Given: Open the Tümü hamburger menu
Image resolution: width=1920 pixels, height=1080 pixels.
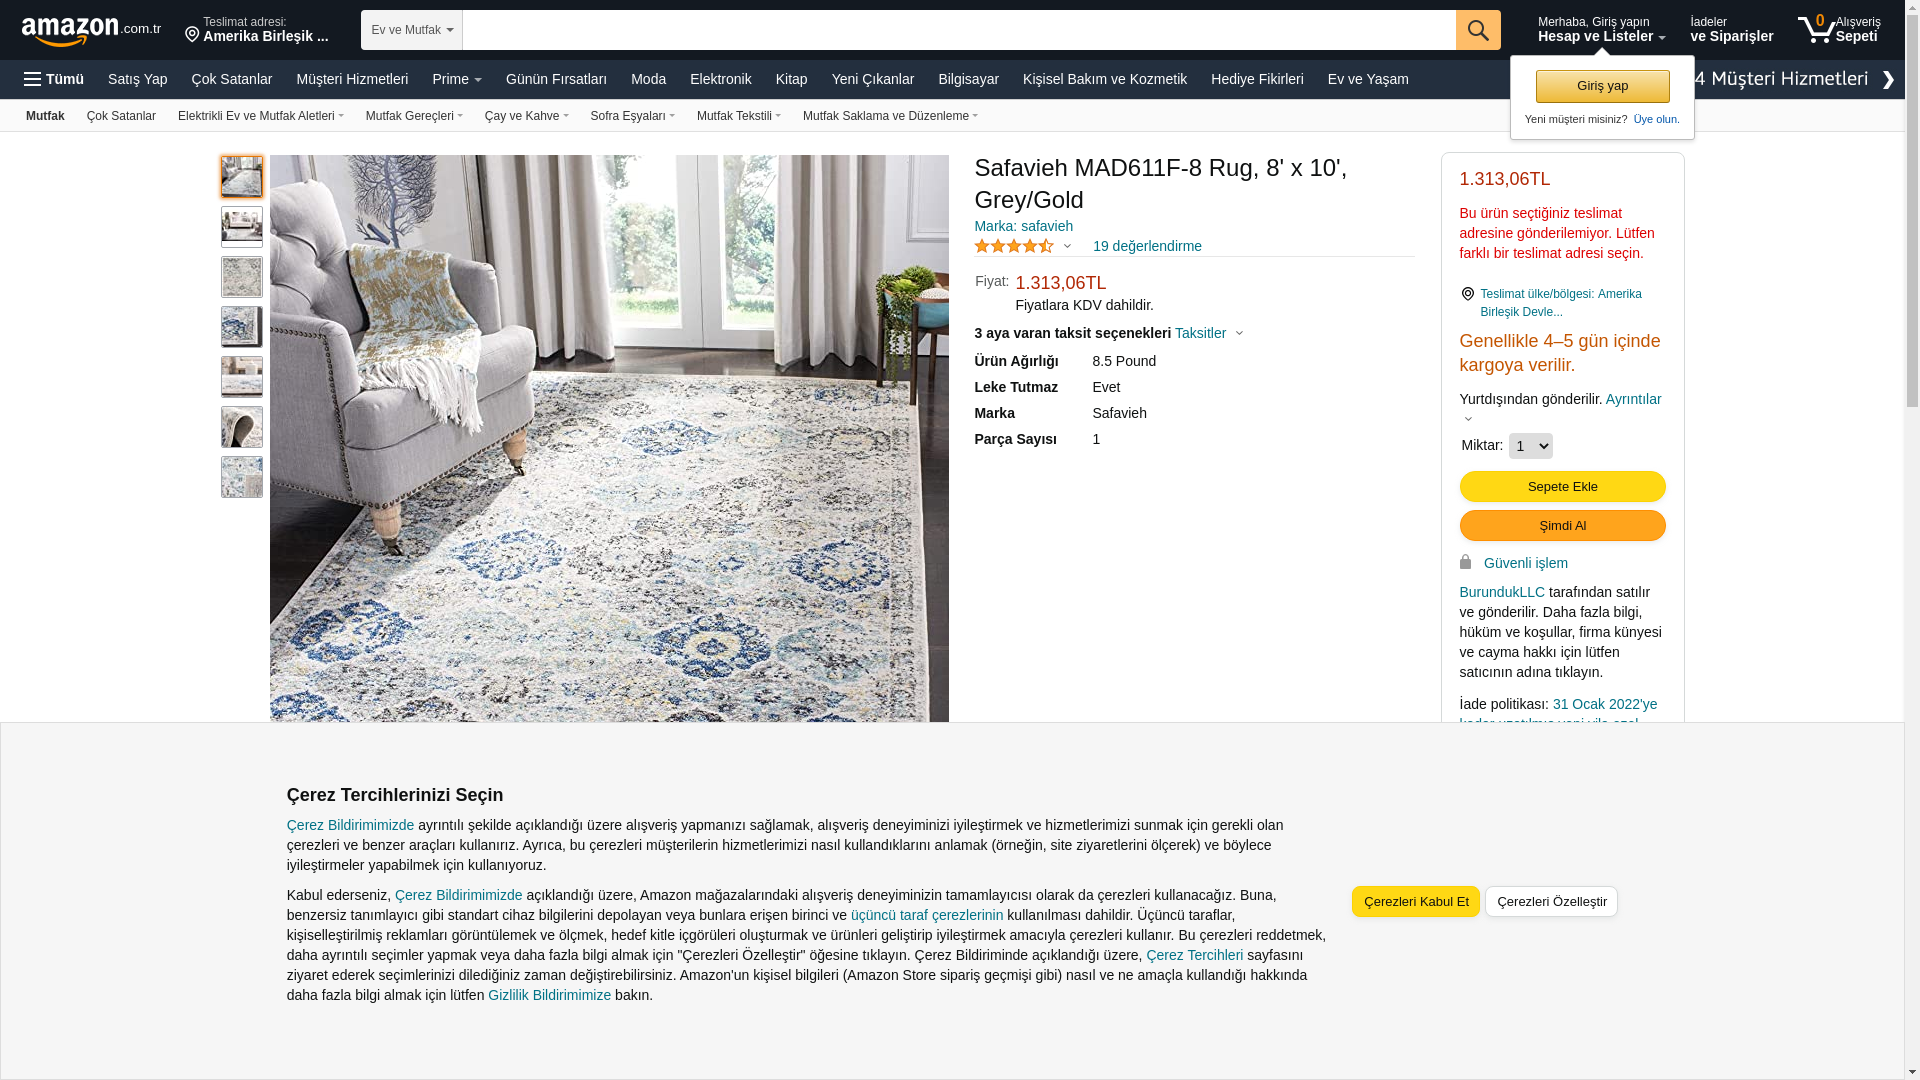Looking at the screenshot, I should pyautogui.click(x=54, y=79).
